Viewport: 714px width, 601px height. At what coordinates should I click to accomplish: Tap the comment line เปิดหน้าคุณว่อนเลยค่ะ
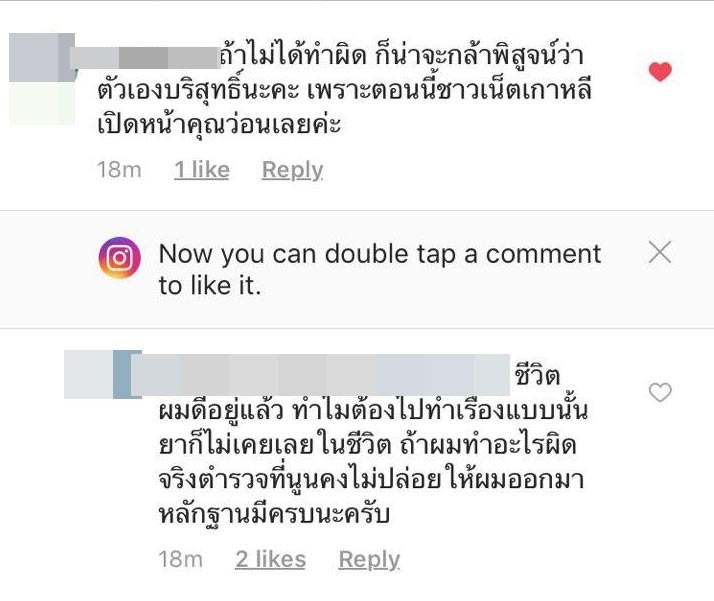coord(219,124)
